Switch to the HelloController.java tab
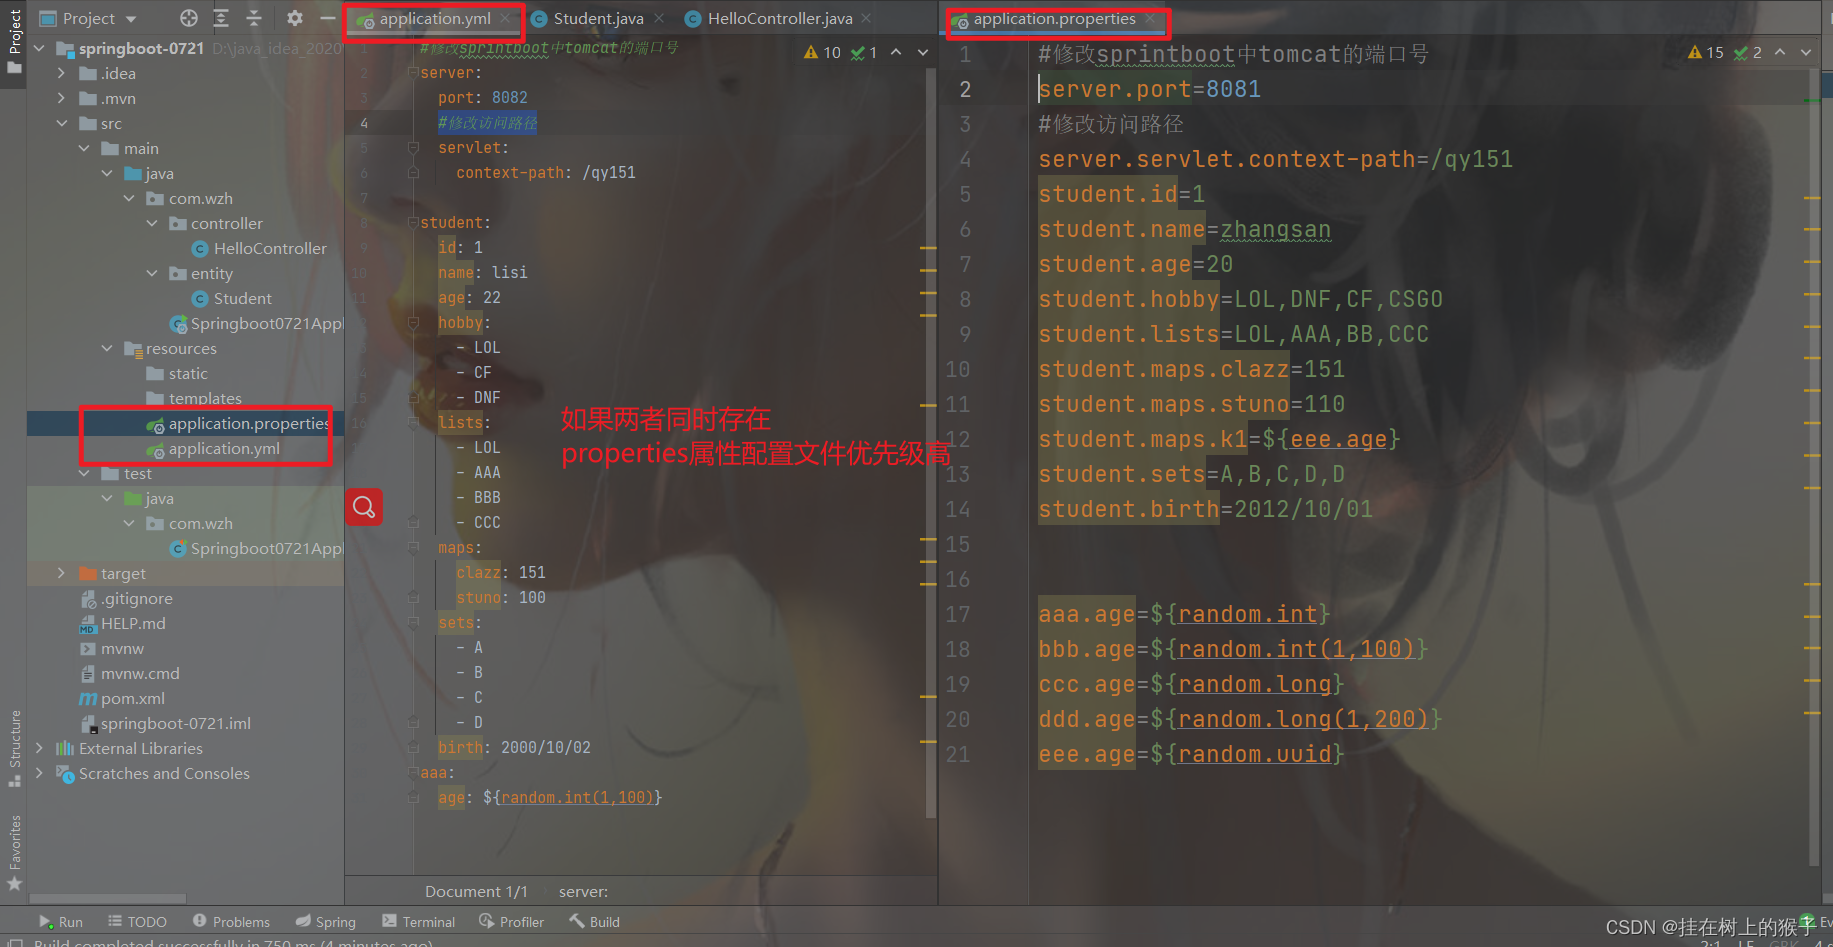This screenshot has height=947, width=1833. click(x=780, y=18)
